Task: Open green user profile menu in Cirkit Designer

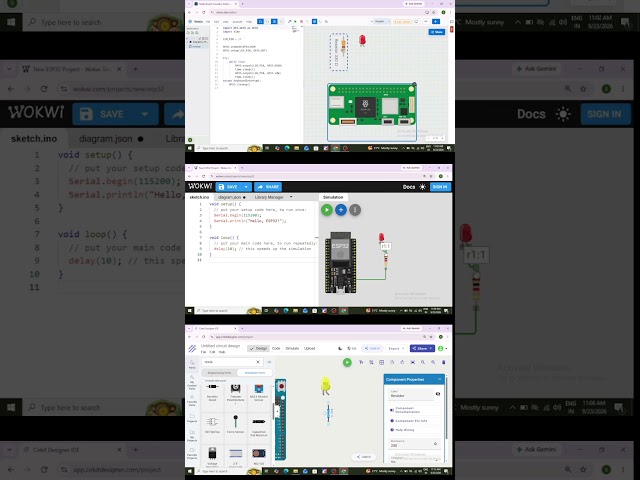Action: coord(441,349)
